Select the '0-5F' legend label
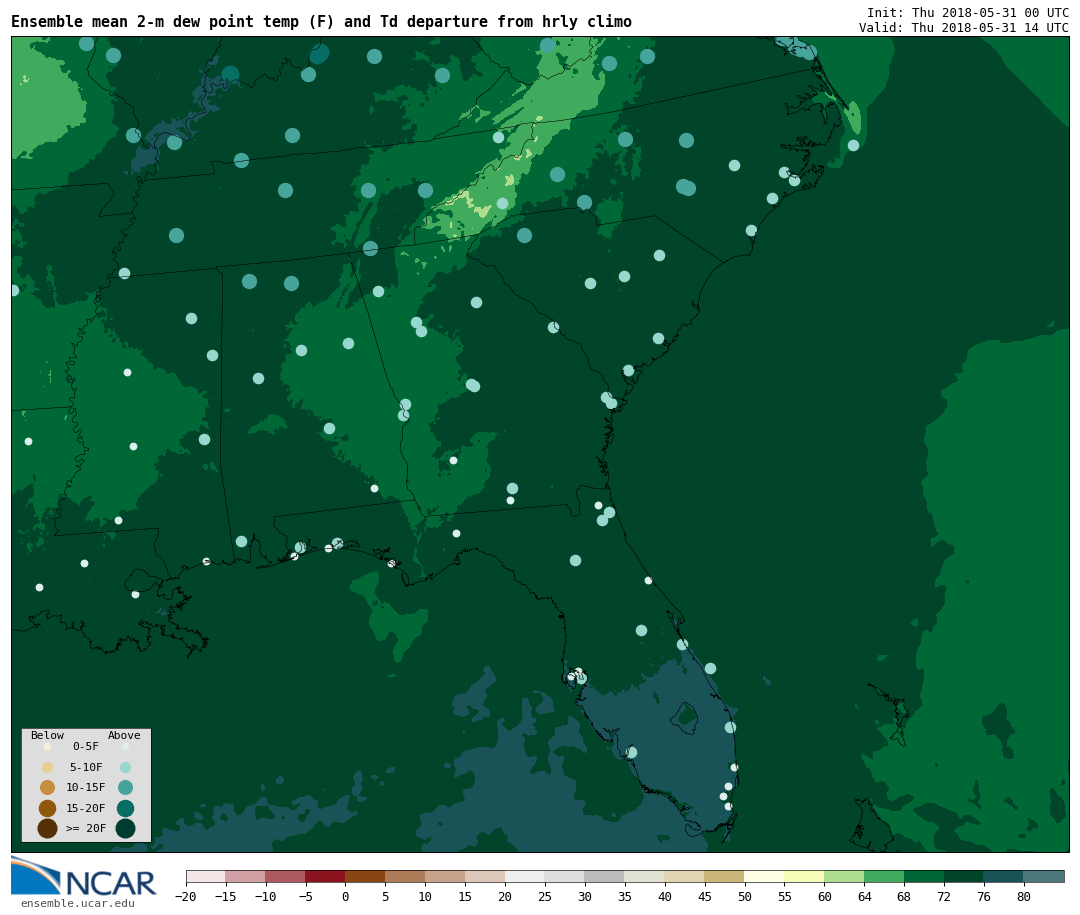 (86, 746)
